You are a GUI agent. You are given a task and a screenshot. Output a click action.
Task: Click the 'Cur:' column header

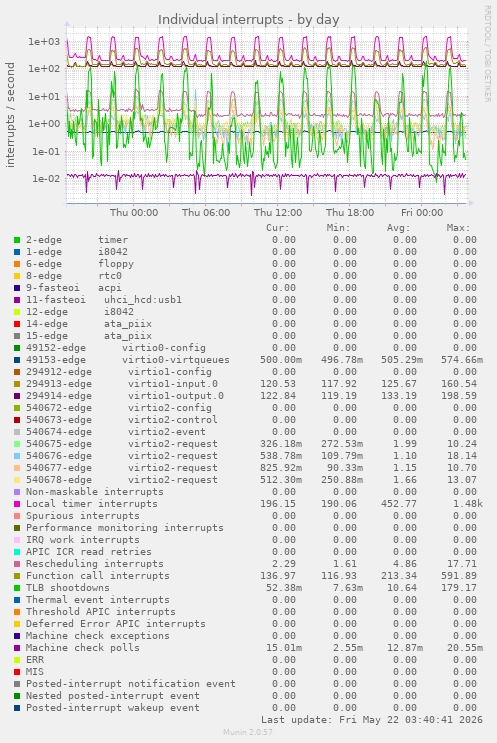pyautogui.click(x=278, y=228)
